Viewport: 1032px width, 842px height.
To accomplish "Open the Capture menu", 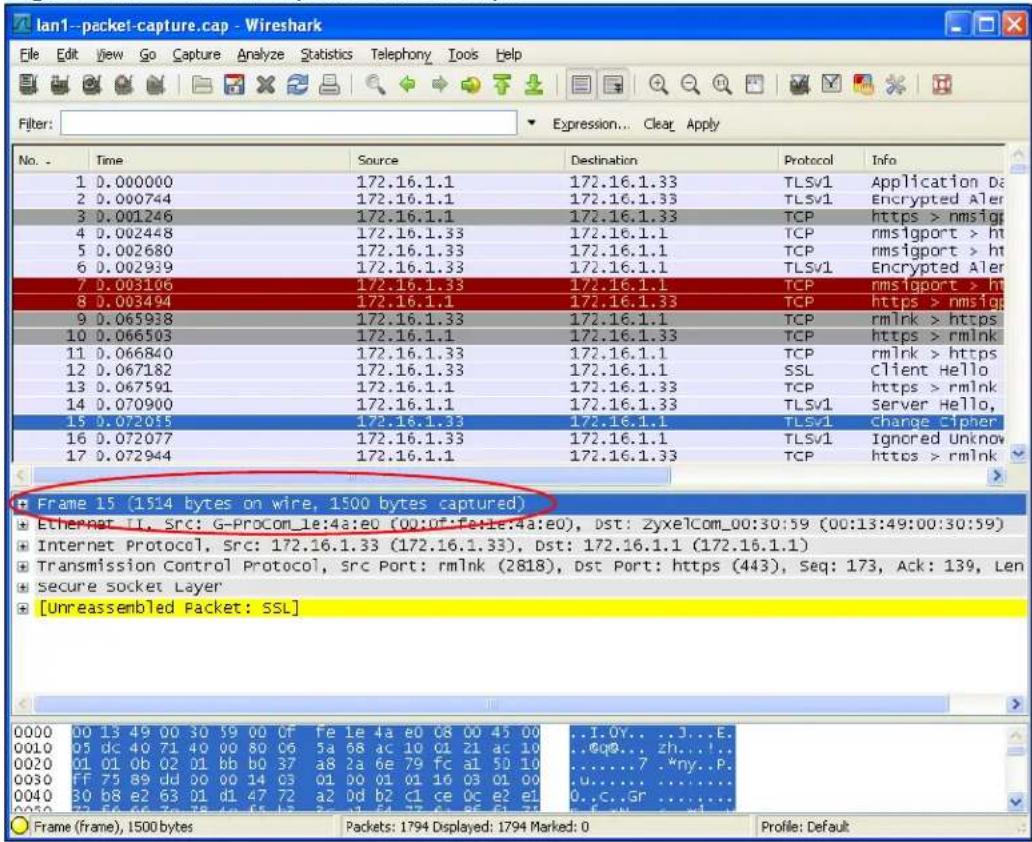I will [x=196, y=55].
